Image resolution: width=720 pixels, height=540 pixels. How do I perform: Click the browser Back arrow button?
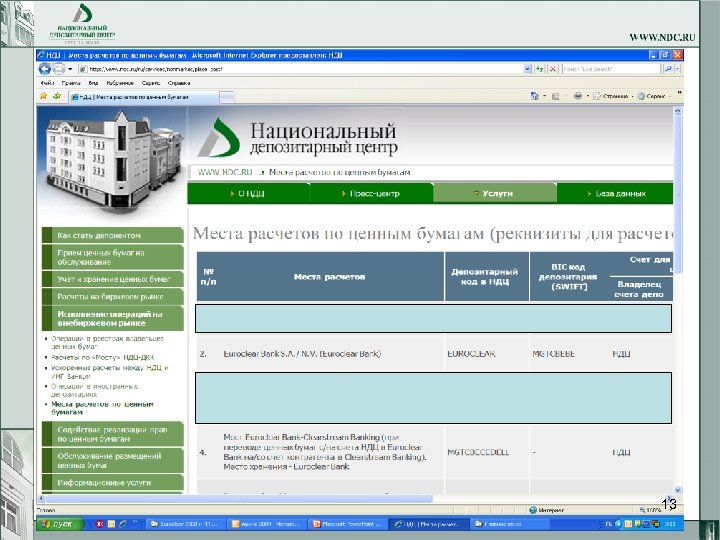[x=45, y=69]
